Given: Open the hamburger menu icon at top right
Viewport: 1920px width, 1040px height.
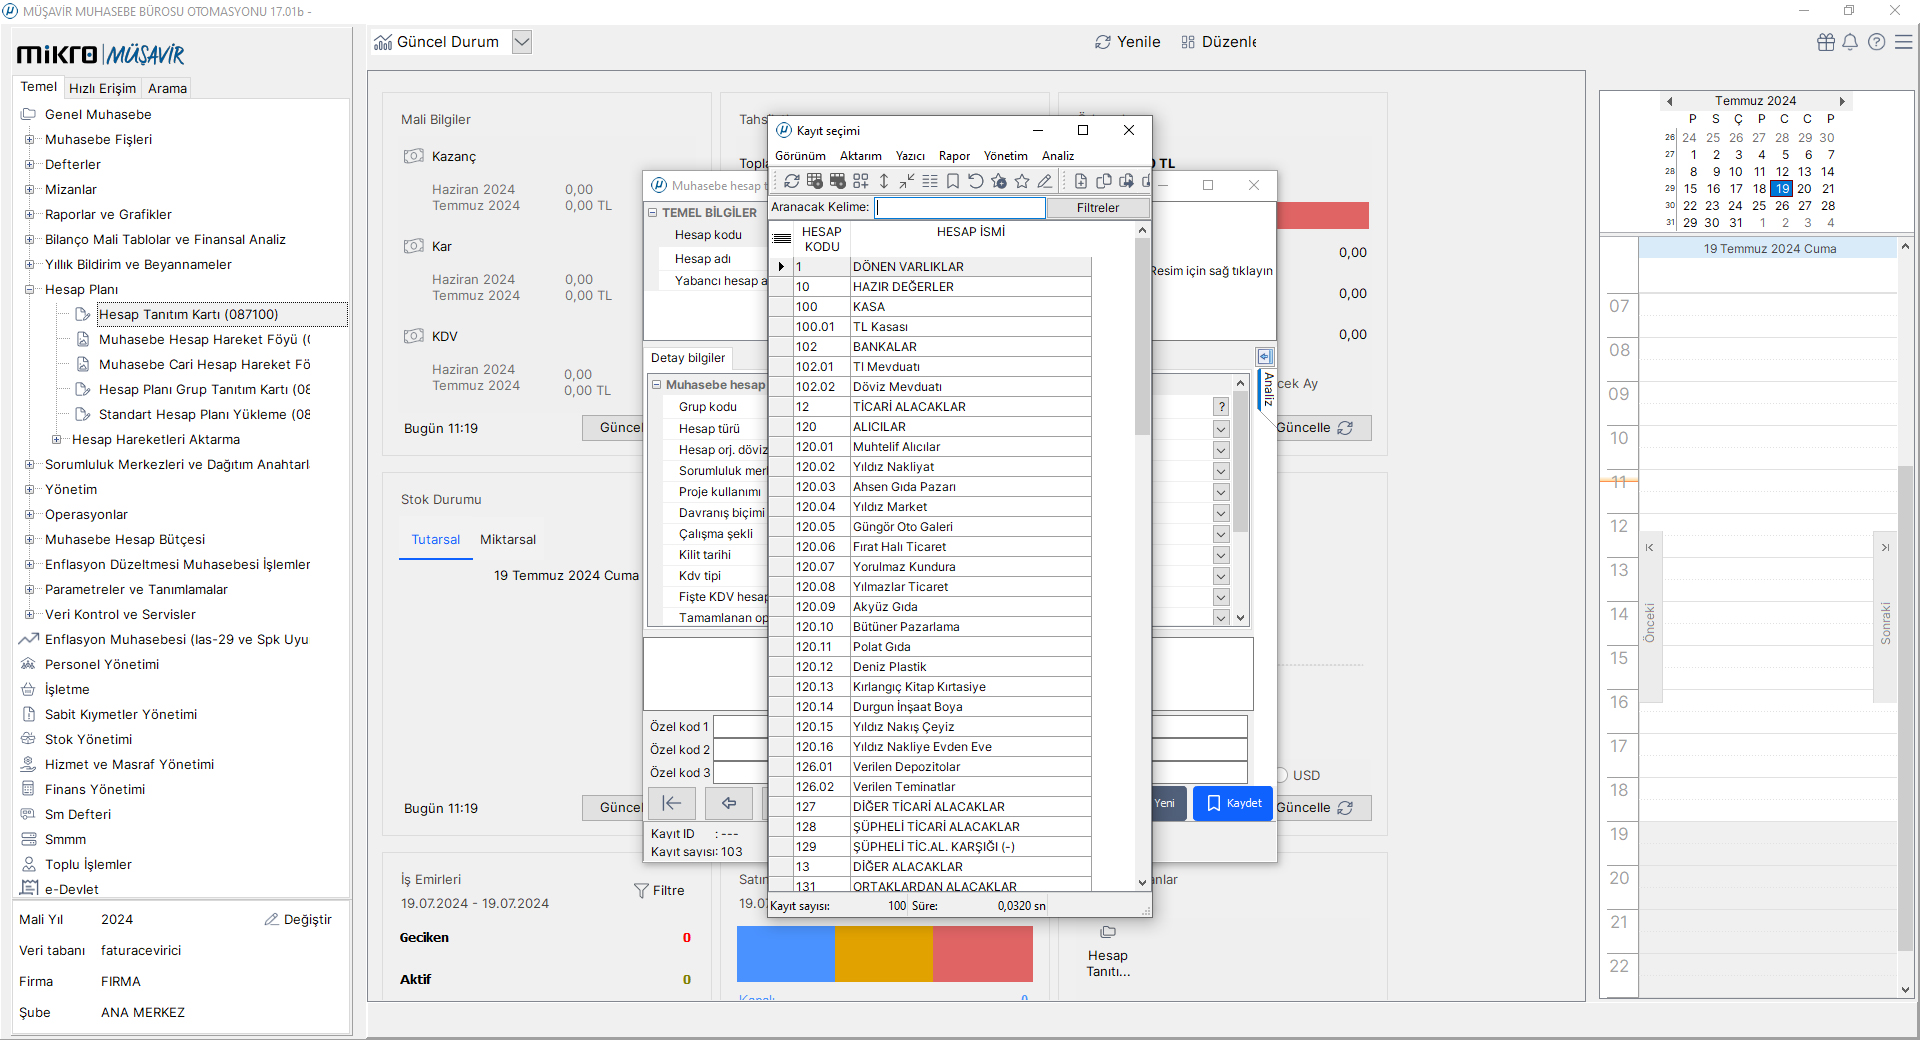Looking at the screenshot, I should point(1904,42).
